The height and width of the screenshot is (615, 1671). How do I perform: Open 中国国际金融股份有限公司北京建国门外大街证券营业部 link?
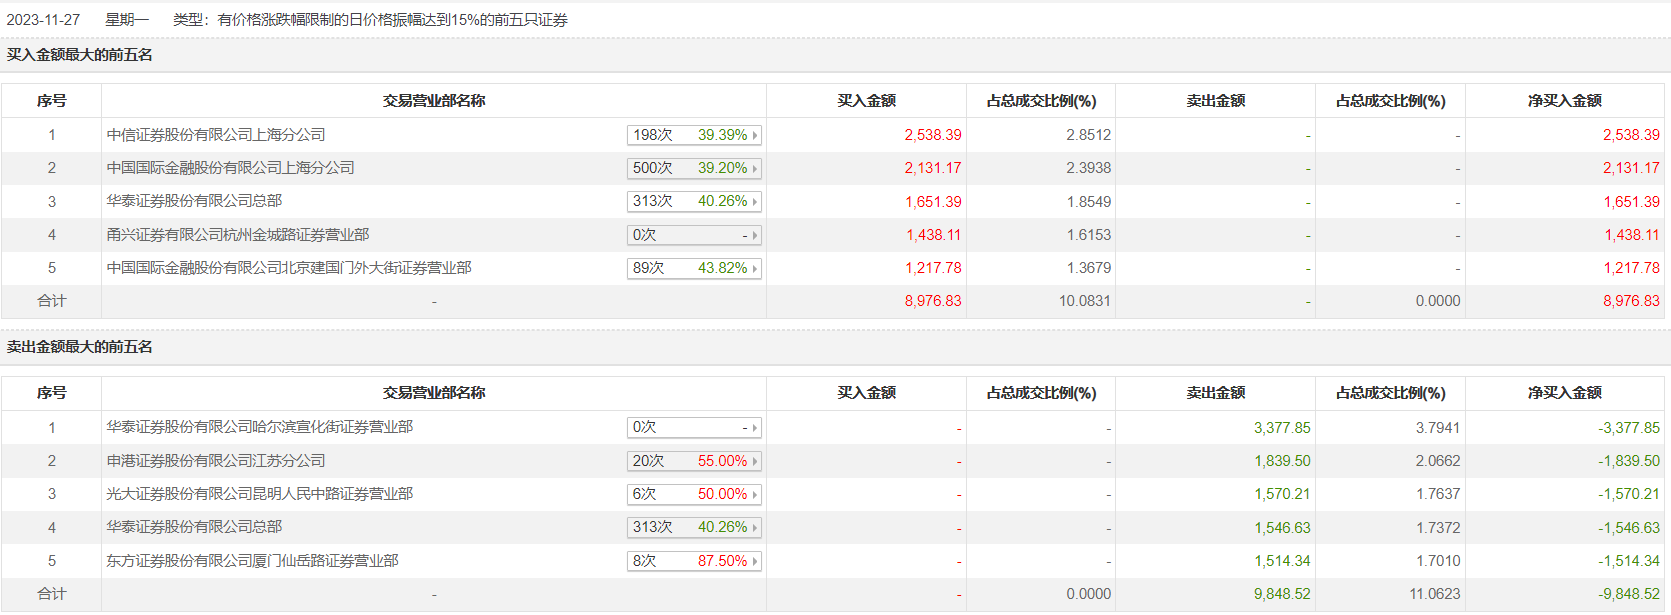coord(289,268)
